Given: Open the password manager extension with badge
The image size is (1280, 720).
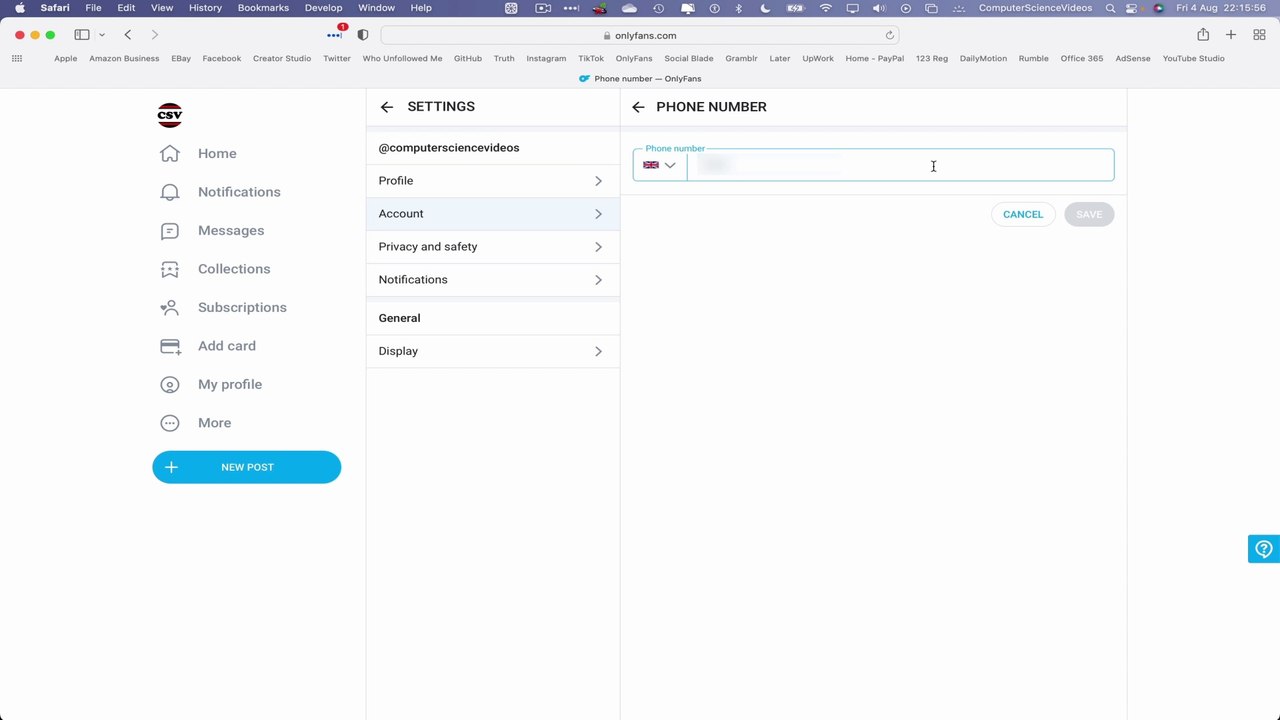Looking at the screenshot, I should point(335,34).
